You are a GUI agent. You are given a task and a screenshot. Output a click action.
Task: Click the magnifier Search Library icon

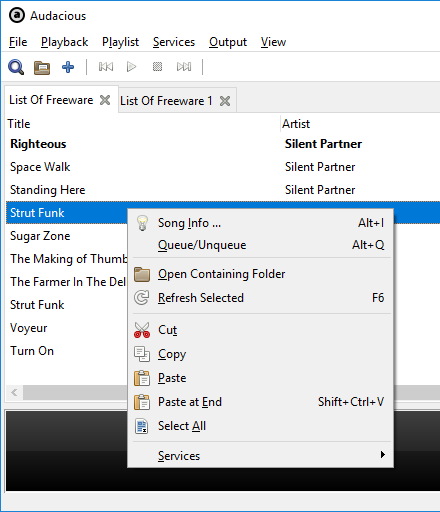click(16, 67)
